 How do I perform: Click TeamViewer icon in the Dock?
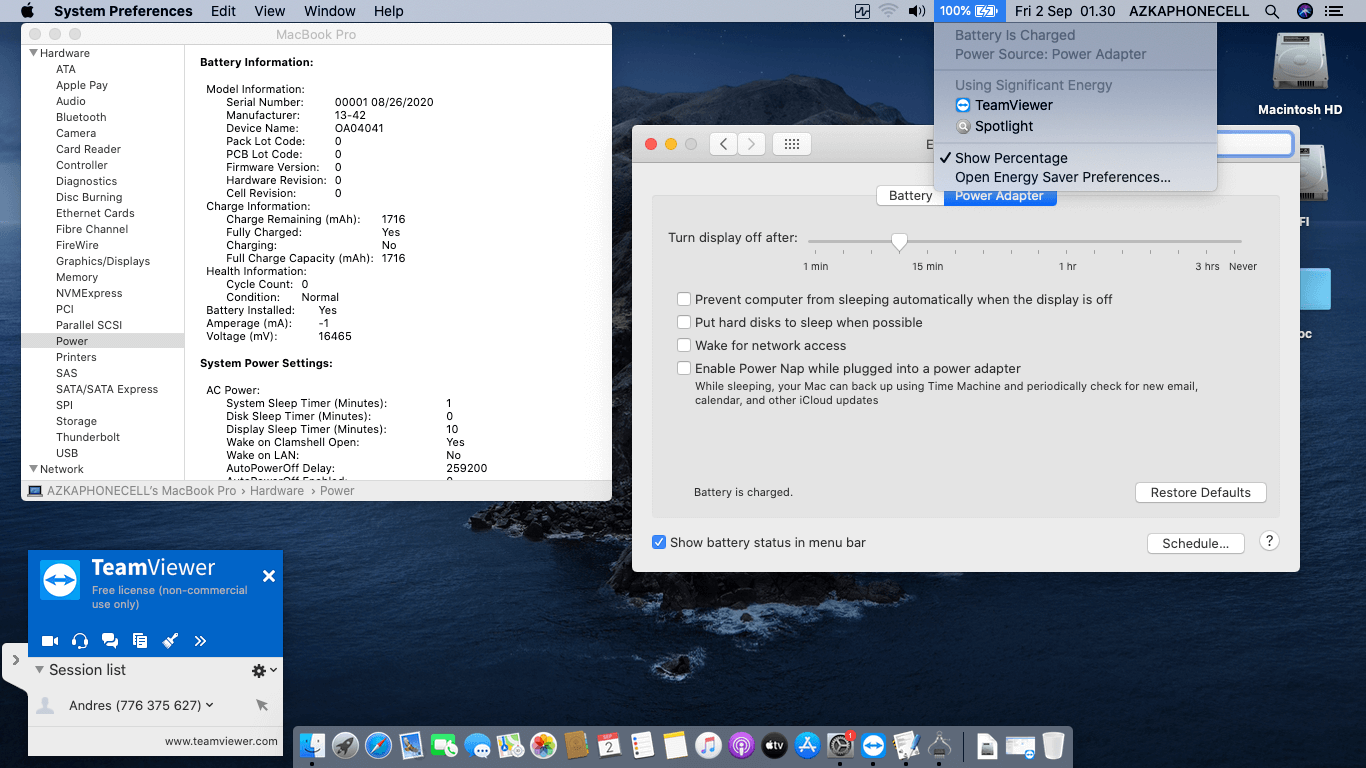[873, 745]
